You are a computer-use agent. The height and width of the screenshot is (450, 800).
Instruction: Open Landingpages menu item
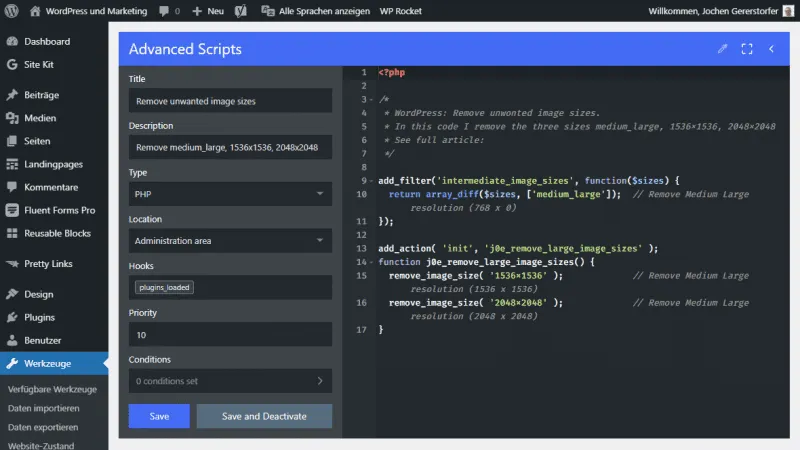pos(54,164)
